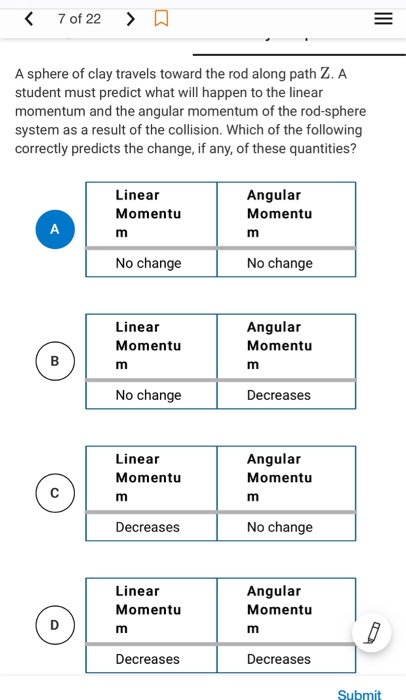Submit the selected answer
The image size is (406, 700).
point(359,694)
